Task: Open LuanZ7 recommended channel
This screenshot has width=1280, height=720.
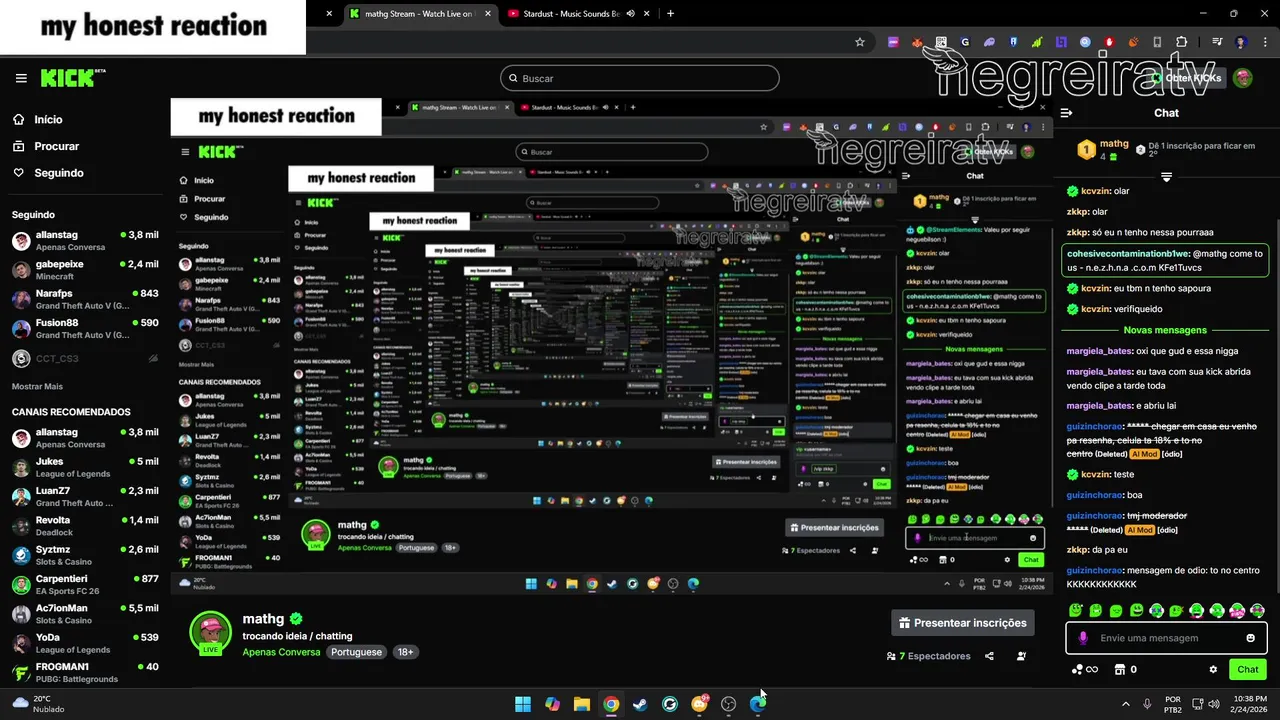Action: 85,496
